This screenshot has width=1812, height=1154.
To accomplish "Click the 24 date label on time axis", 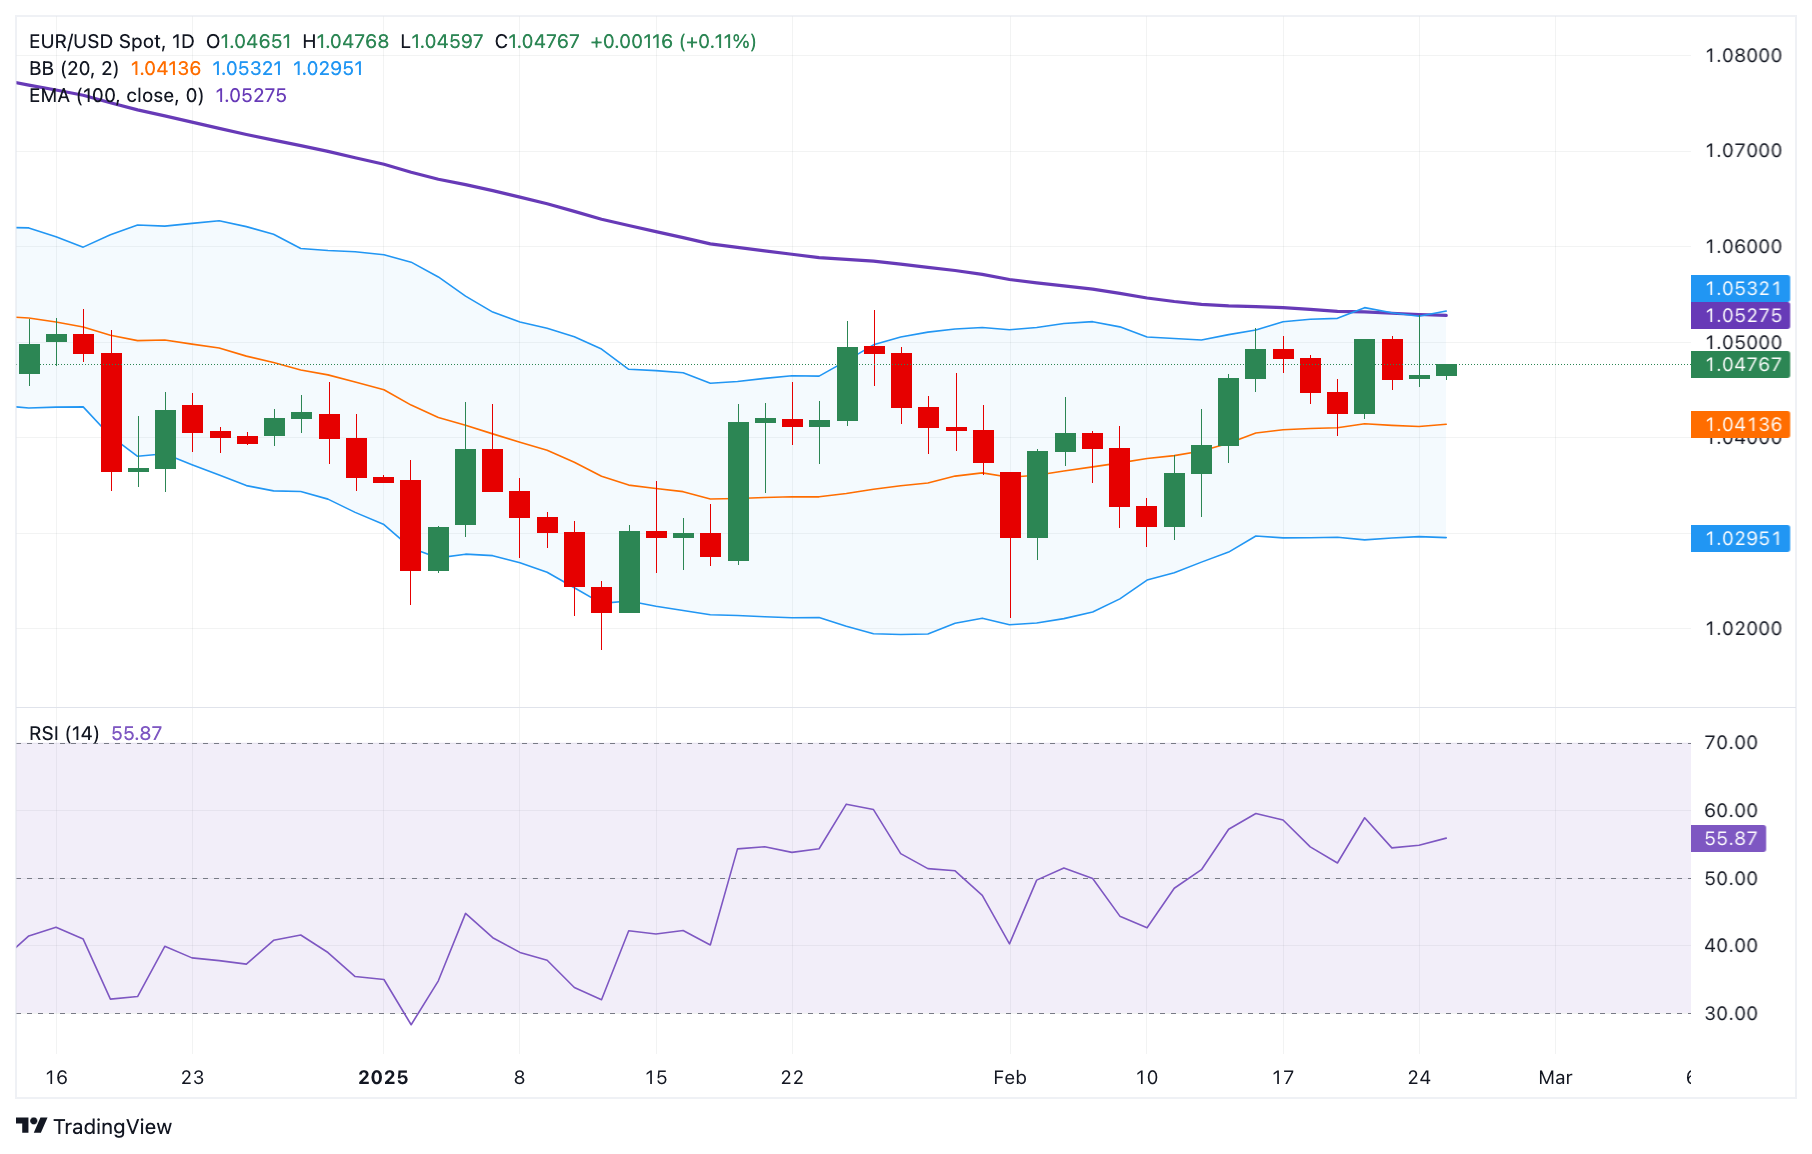I will coord(1418,1077).
